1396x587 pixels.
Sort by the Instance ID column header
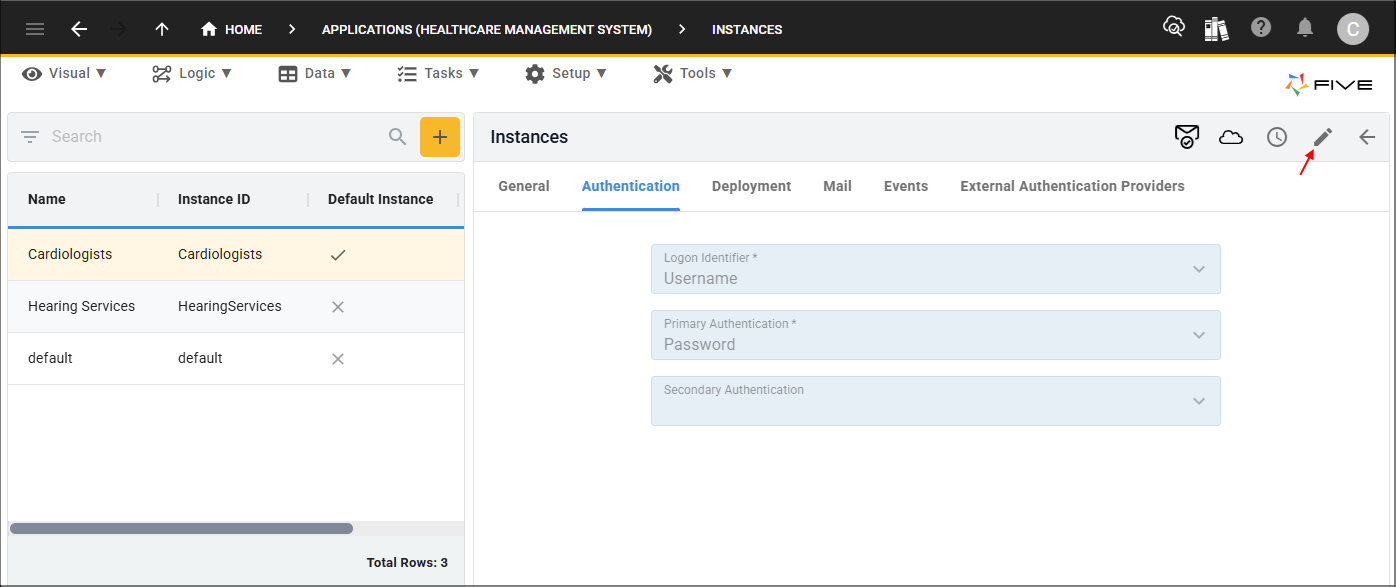(214, 199)
